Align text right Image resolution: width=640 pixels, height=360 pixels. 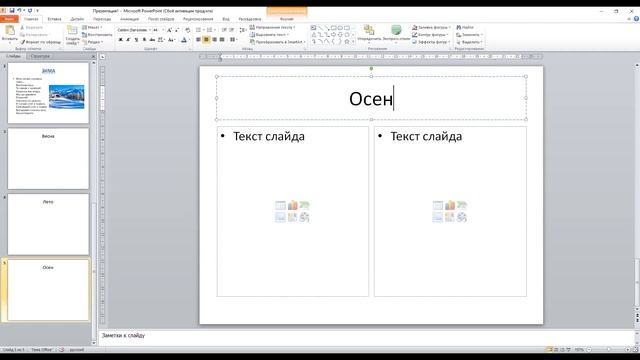point(214,40)
